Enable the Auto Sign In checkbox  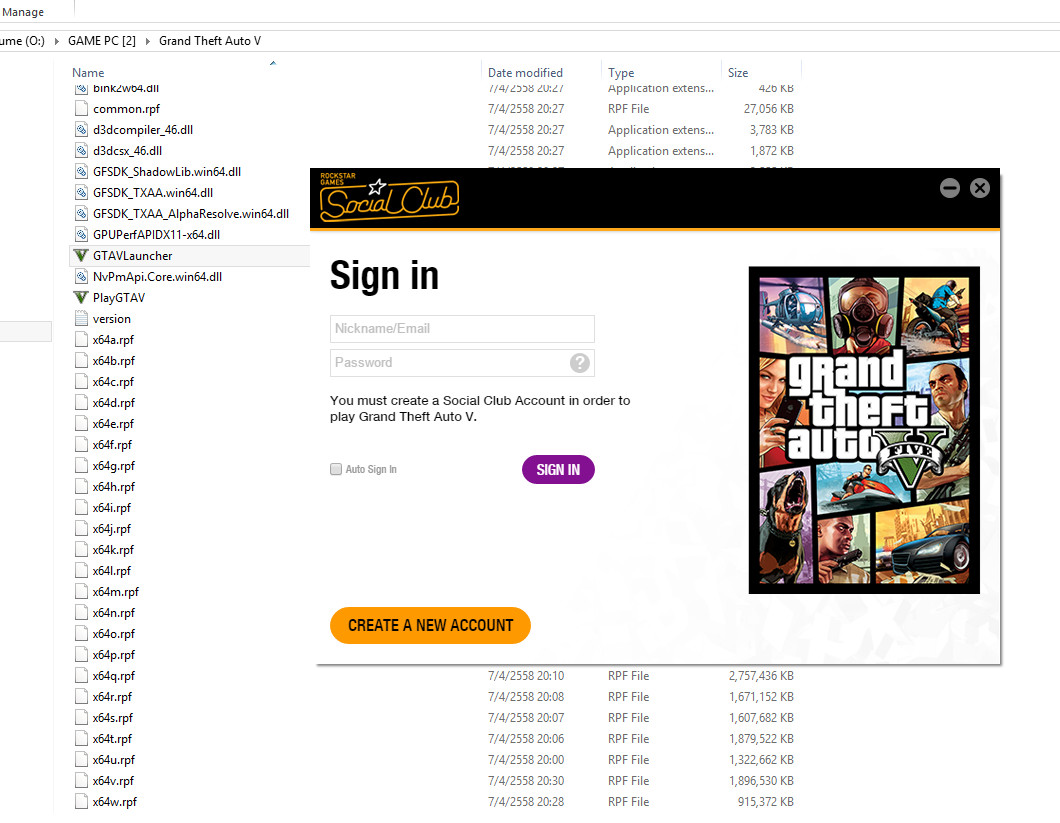tap(336, 469)
